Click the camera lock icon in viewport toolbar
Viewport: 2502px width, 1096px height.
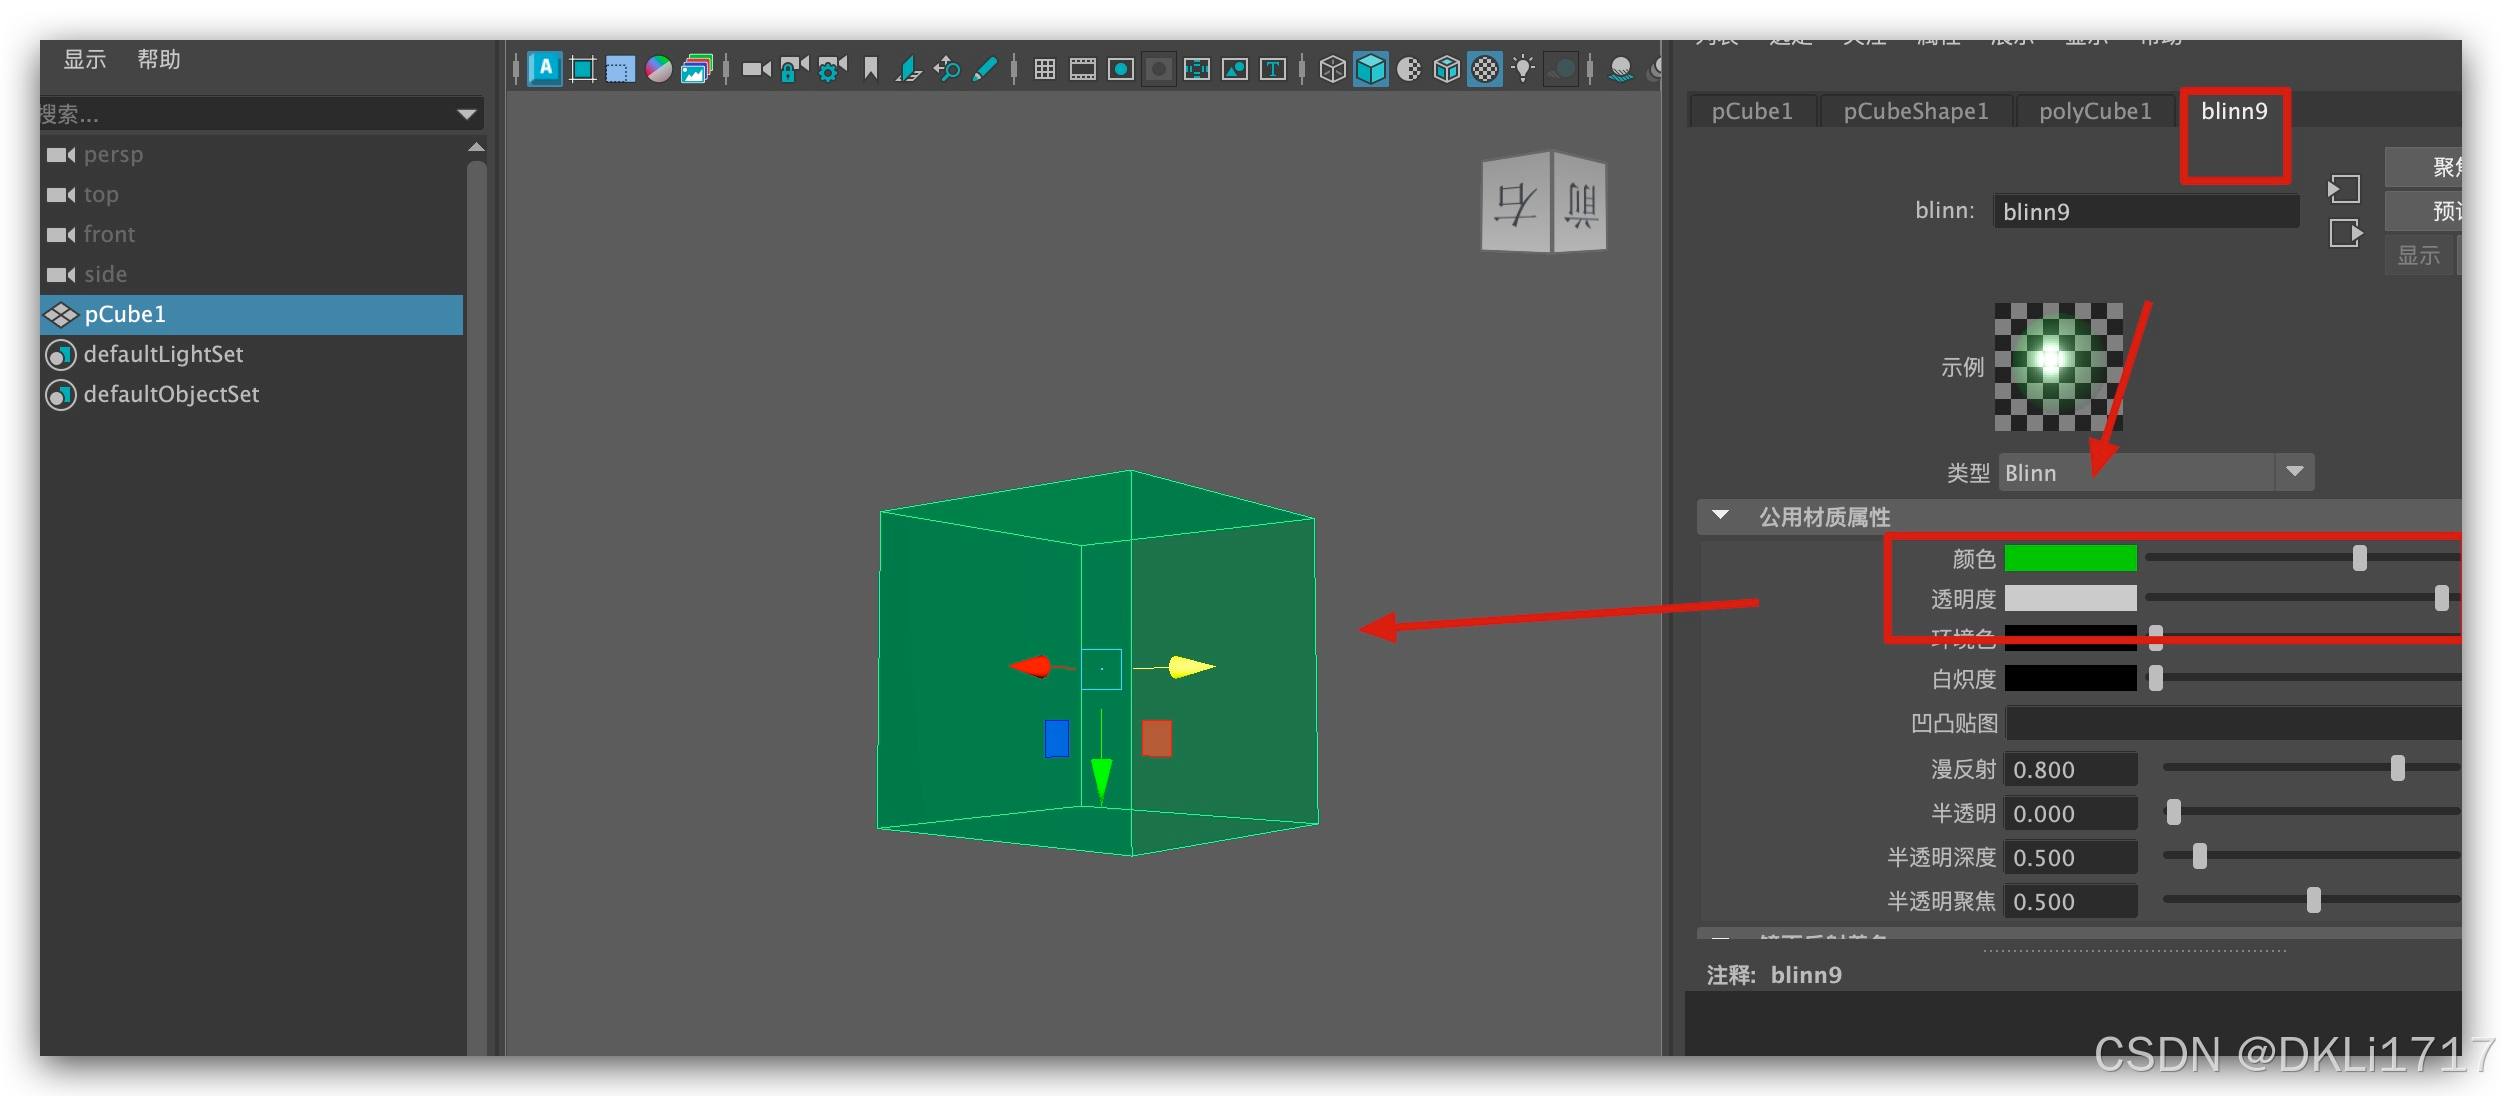pos(794,69)
